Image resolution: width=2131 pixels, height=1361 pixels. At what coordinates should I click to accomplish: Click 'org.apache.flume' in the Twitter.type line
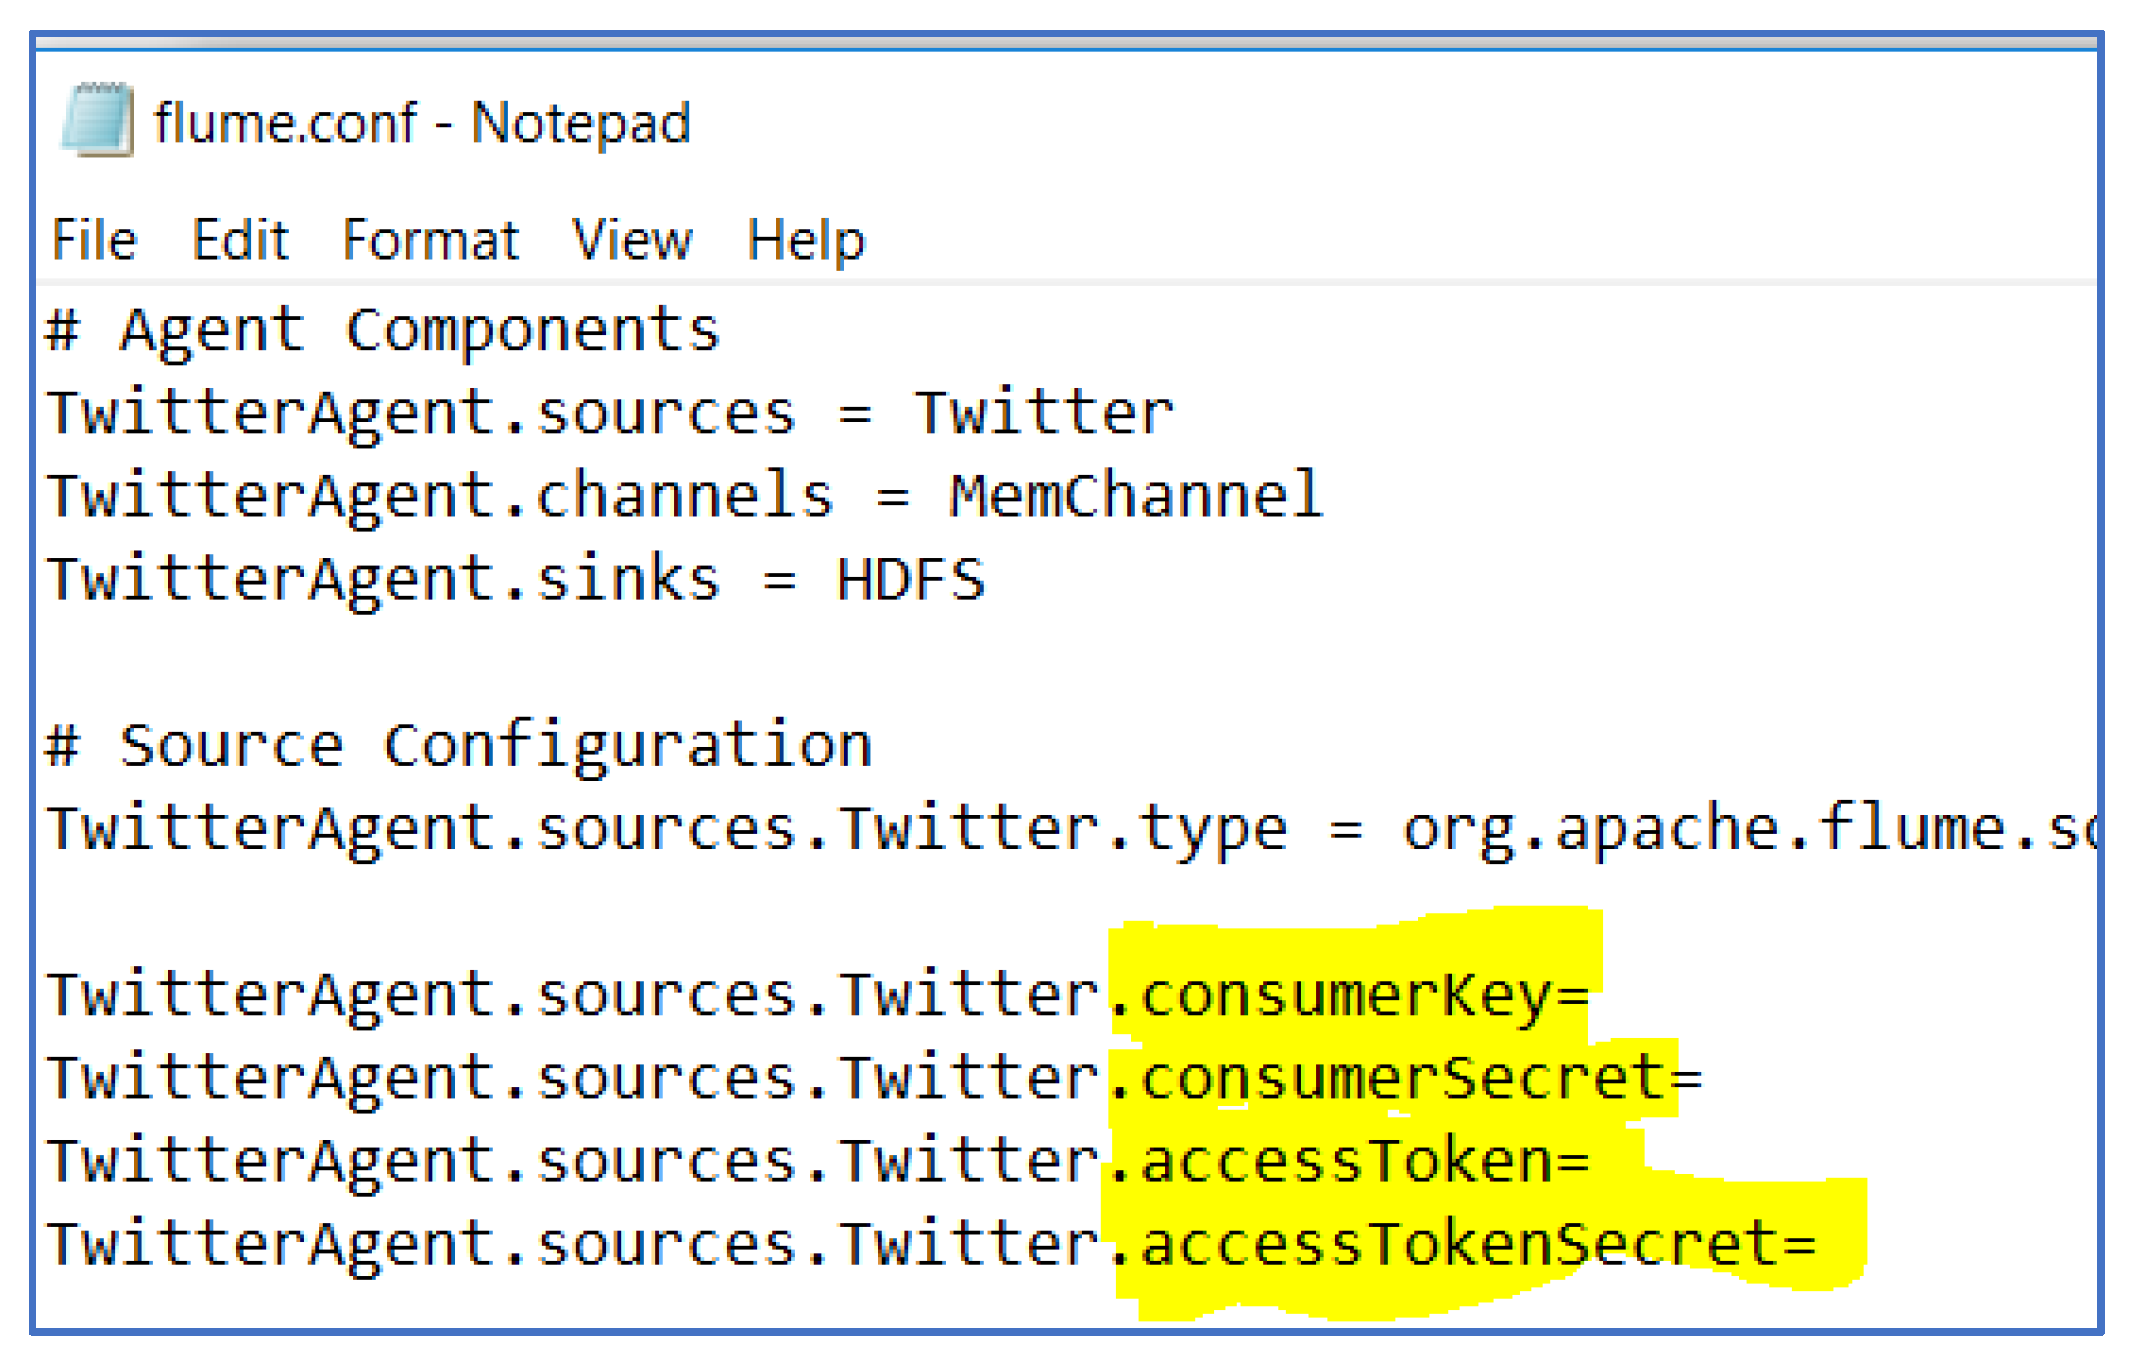[x=1700, y=829]
